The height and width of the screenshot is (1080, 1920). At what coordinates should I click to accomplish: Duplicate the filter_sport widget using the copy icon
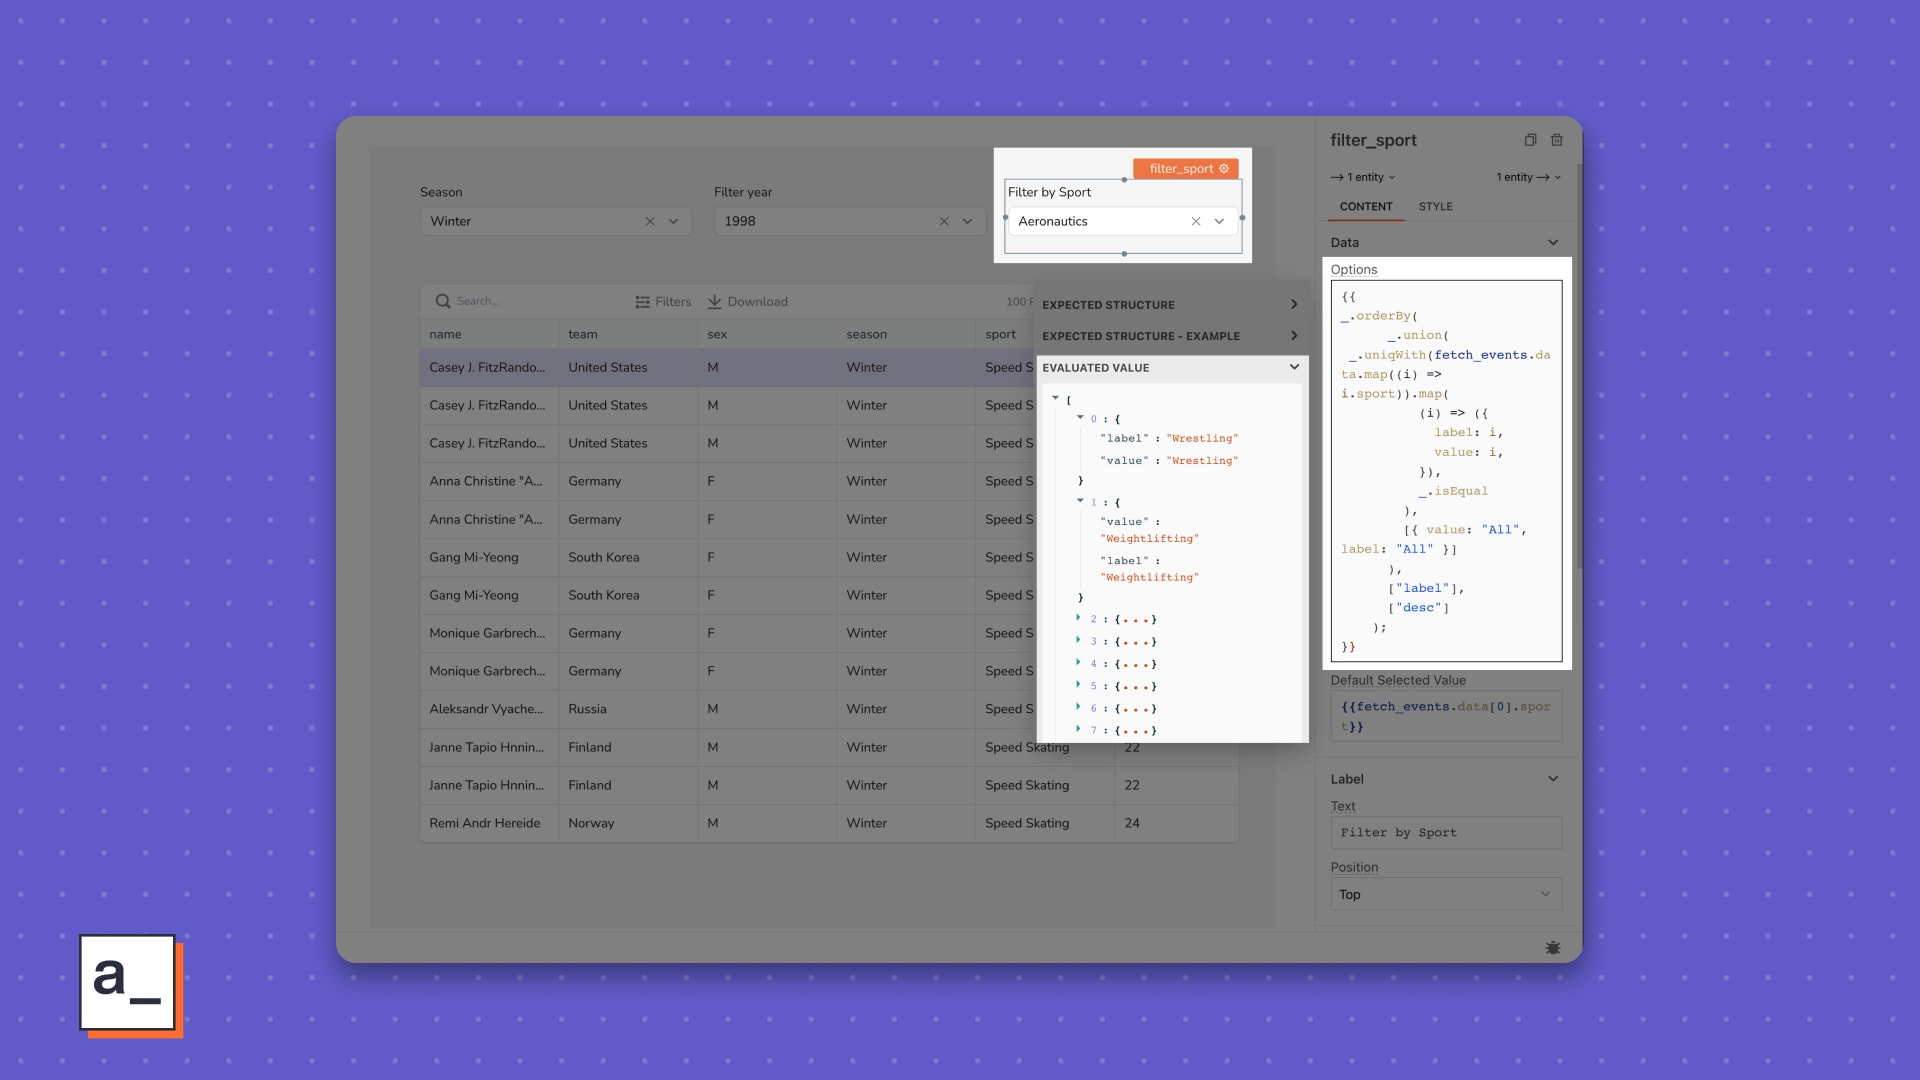click(1530, 140)
